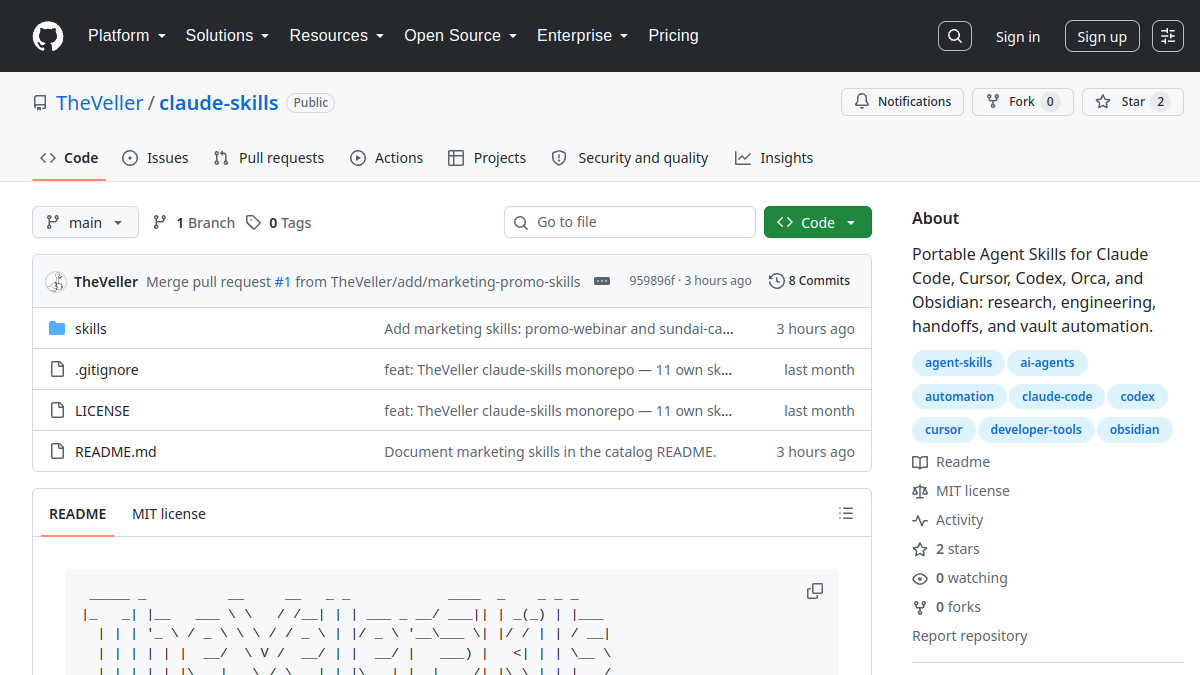Click the book icon next to Readme
The image size is (1200, 675).
[920, 462]
